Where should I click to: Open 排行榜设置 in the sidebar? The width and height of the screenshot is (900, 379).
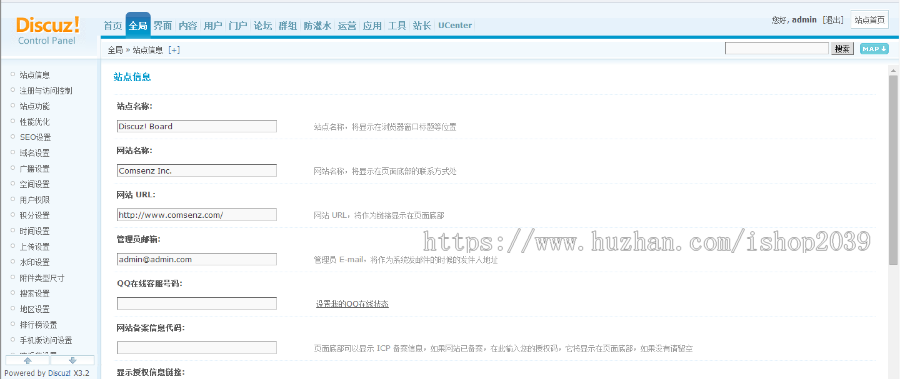(x=38, y=325)
